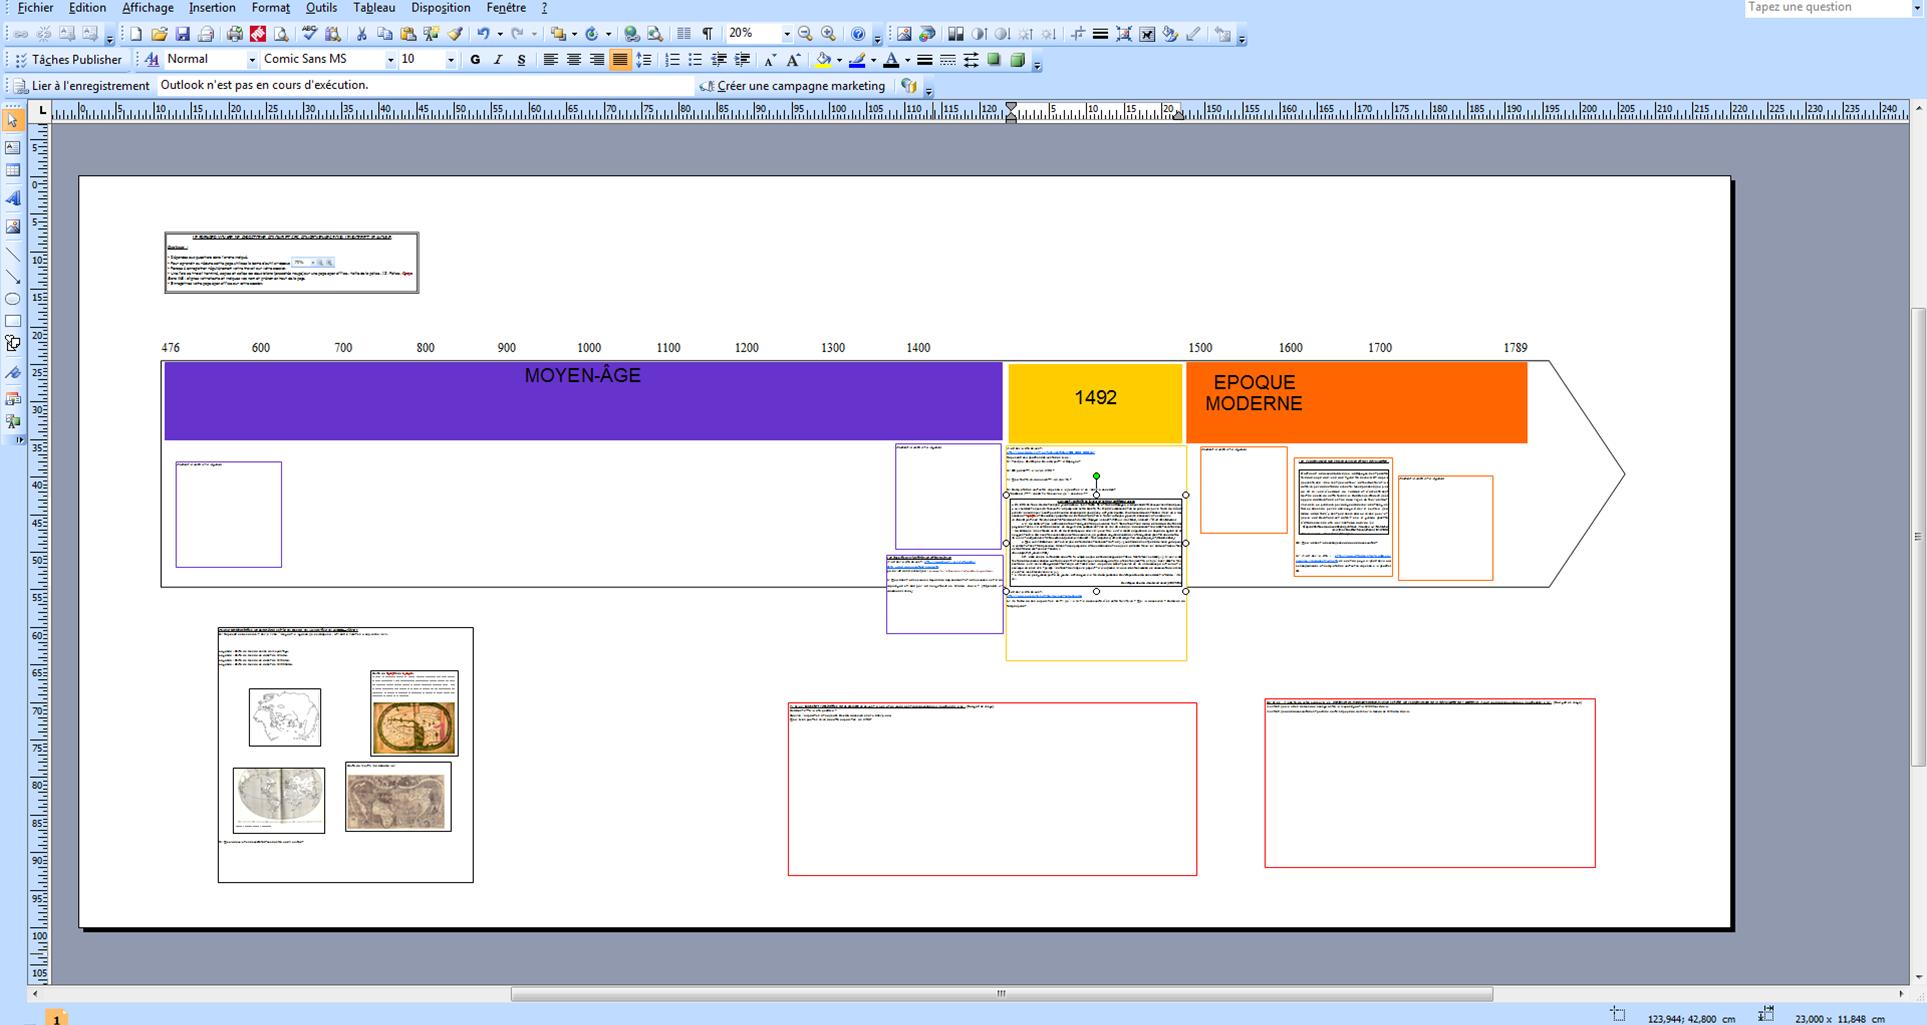Click Créer une campagne marketing button
Image resolution: width=1927 pixels, height=1025 pixels.
[x=792, y=86]
